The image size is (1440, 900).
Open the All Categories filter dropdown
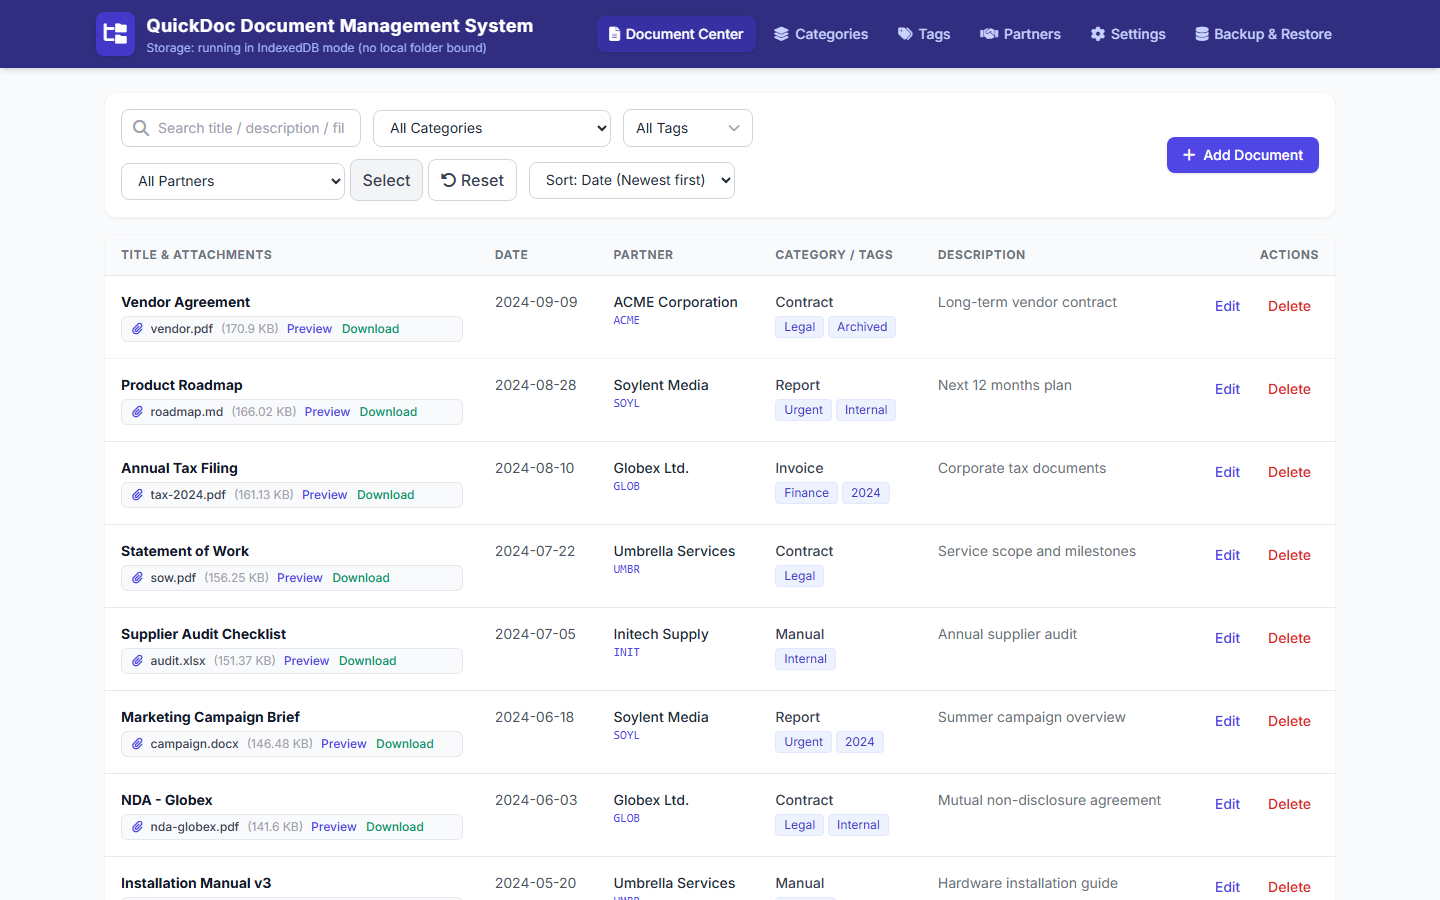point(492,128)
